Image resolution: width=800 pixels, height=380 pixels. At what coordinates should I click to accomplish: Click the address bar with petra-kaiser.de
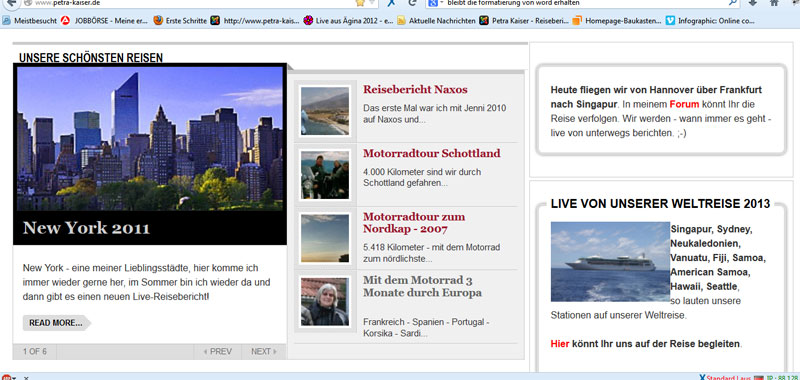coord(189,3)
